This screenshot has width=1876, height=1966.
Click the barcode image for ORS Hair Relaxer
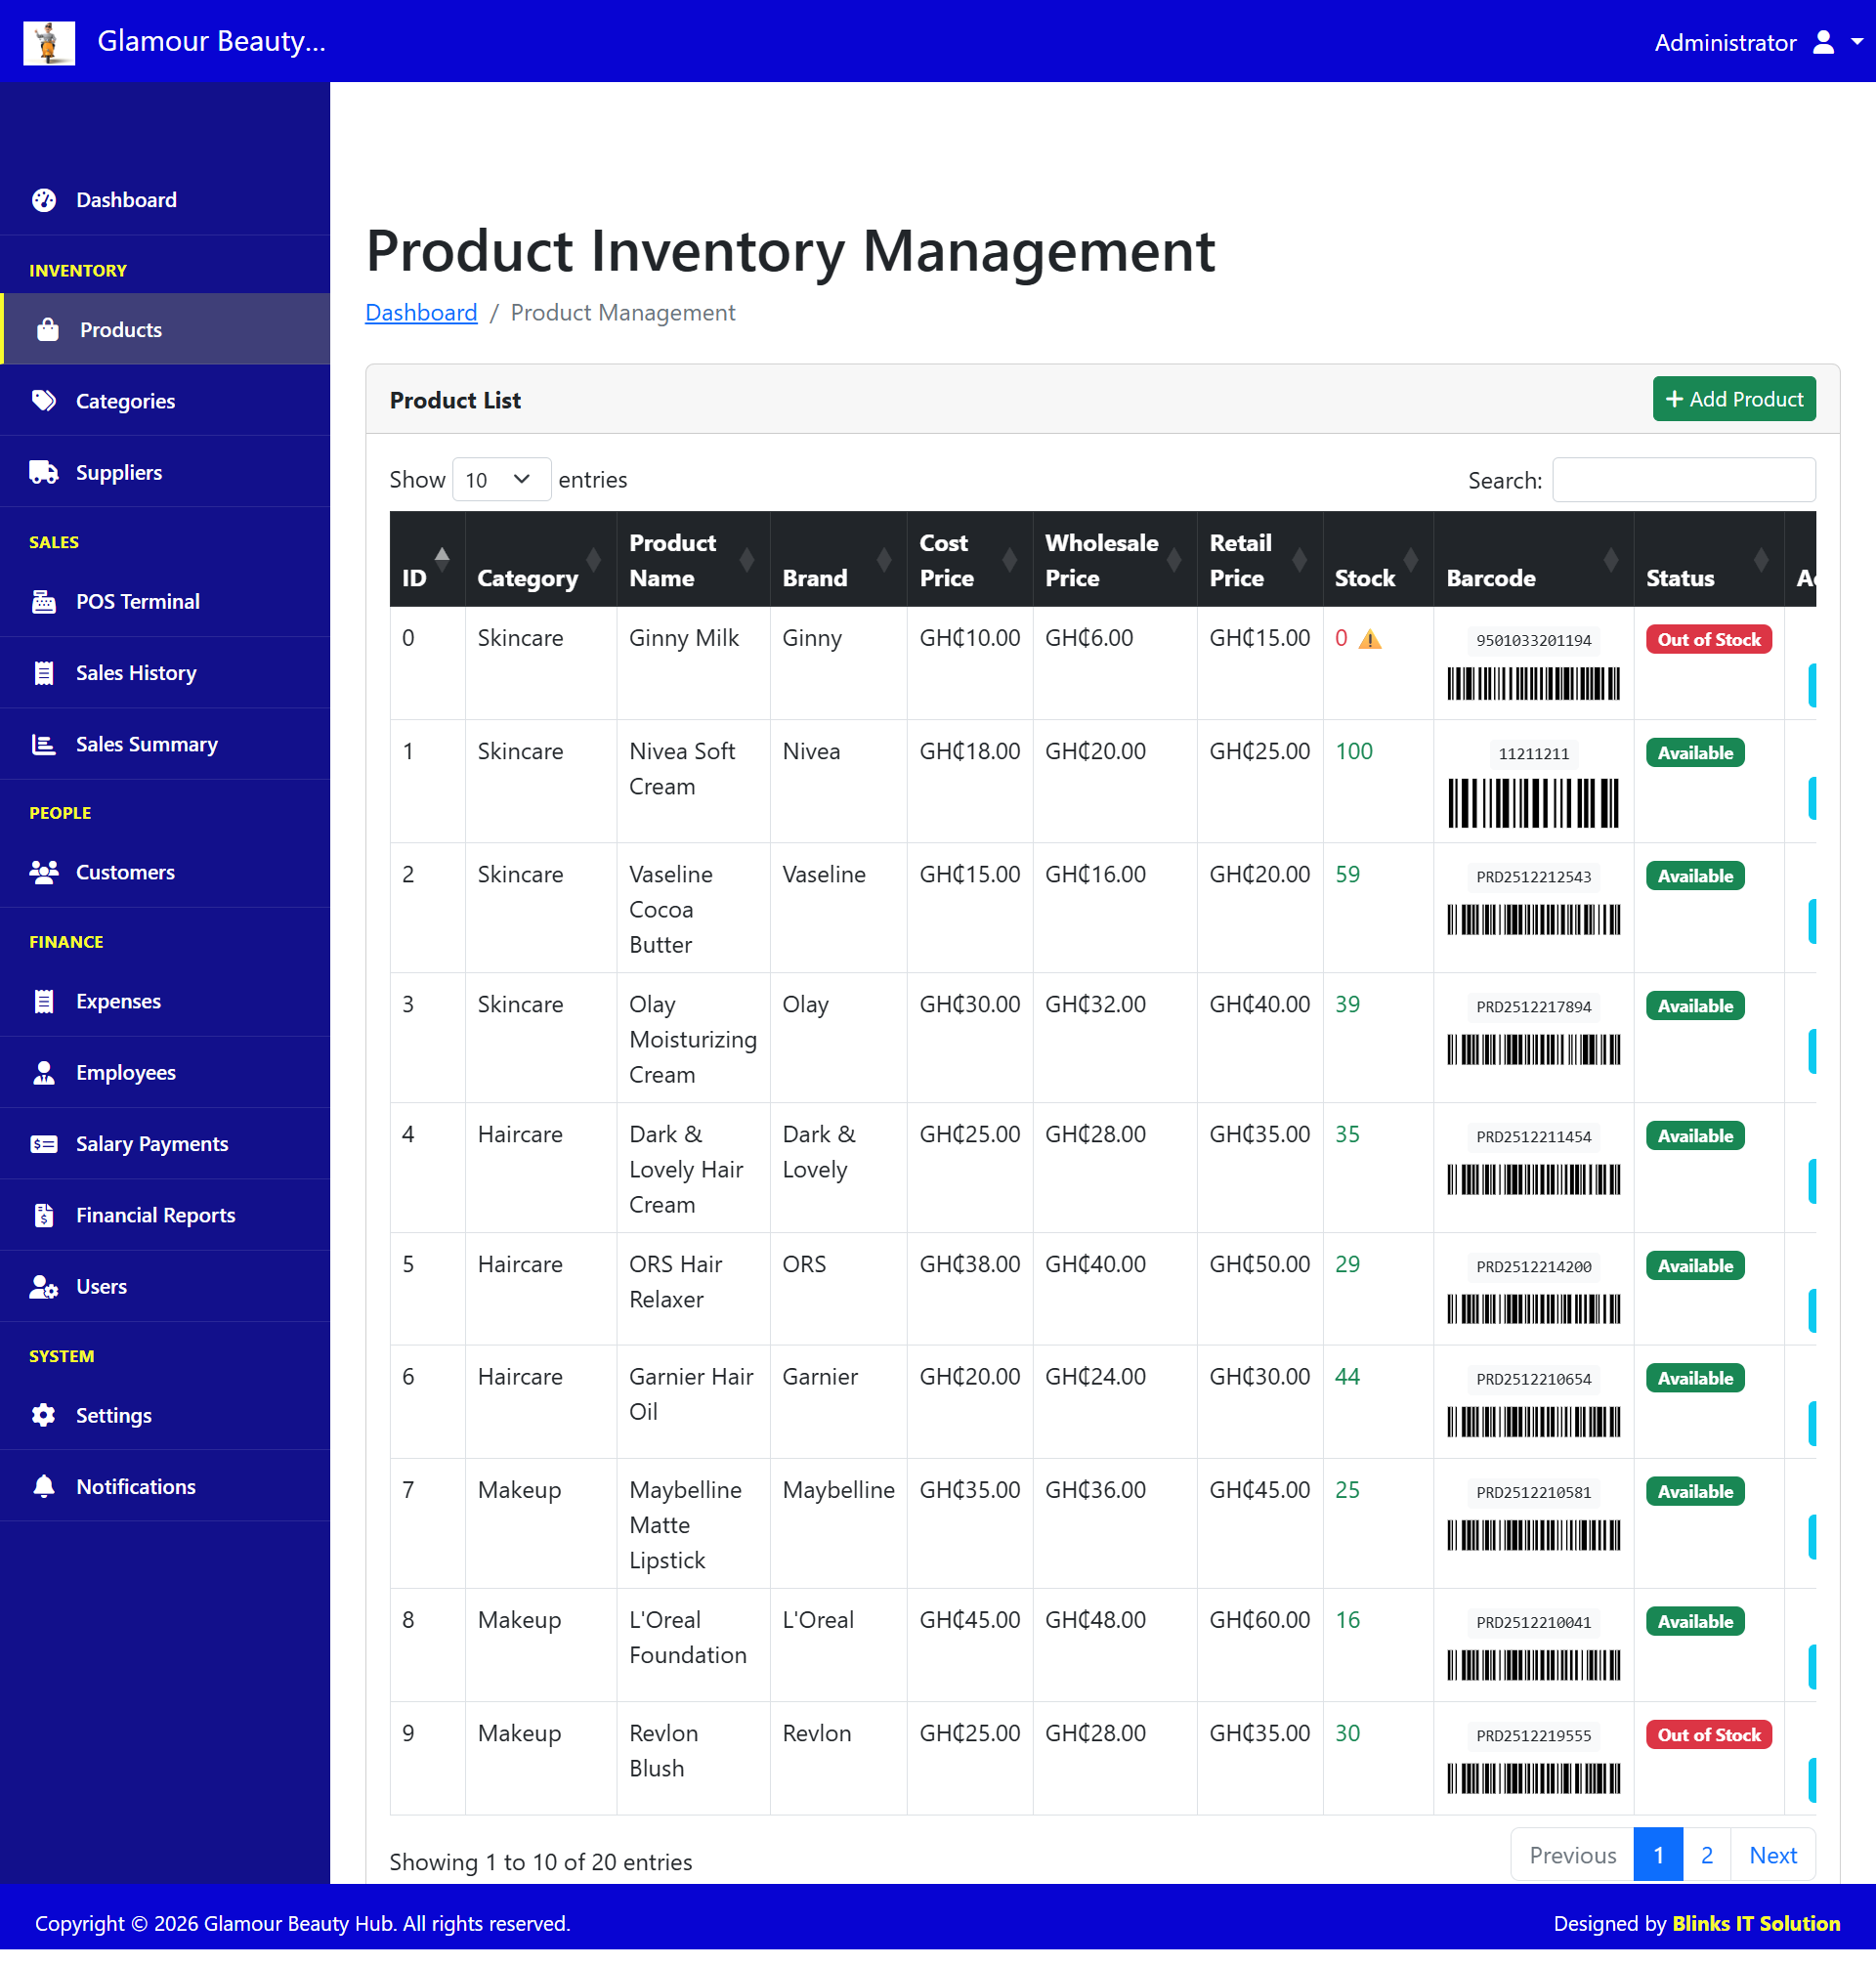pos(1533,1310)
